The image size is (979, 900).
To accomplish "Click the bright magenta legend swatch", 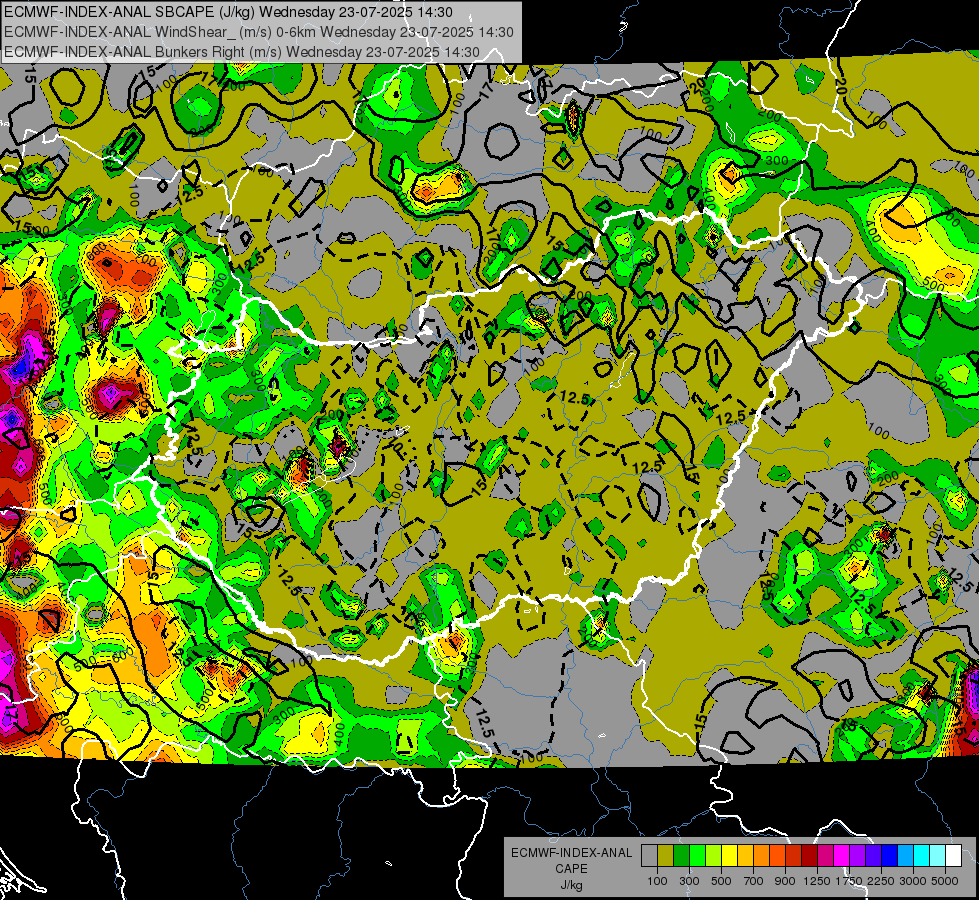I will 842,855.
